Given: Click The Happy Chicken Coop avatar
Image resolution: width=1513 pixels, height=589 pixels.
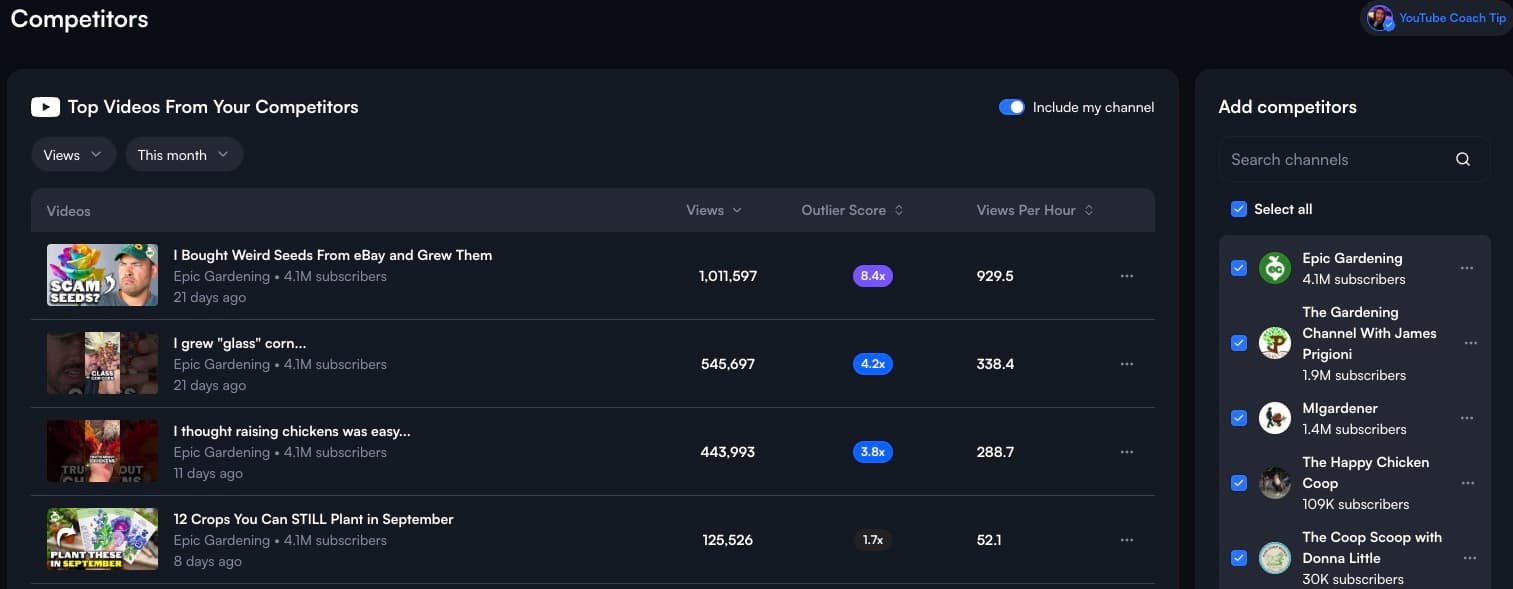Looking at the screenshot, I should pyautogui.click(x=1275, y=483).
